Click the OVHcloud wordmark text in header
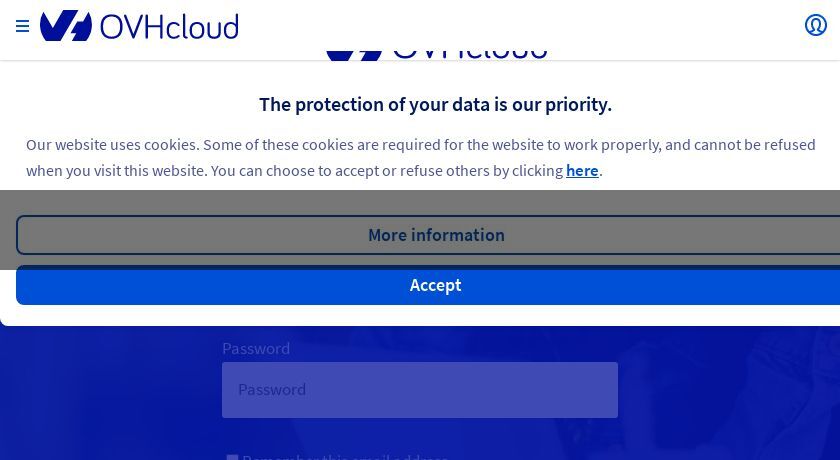This screenshot has width=840, height=460. 169,27
